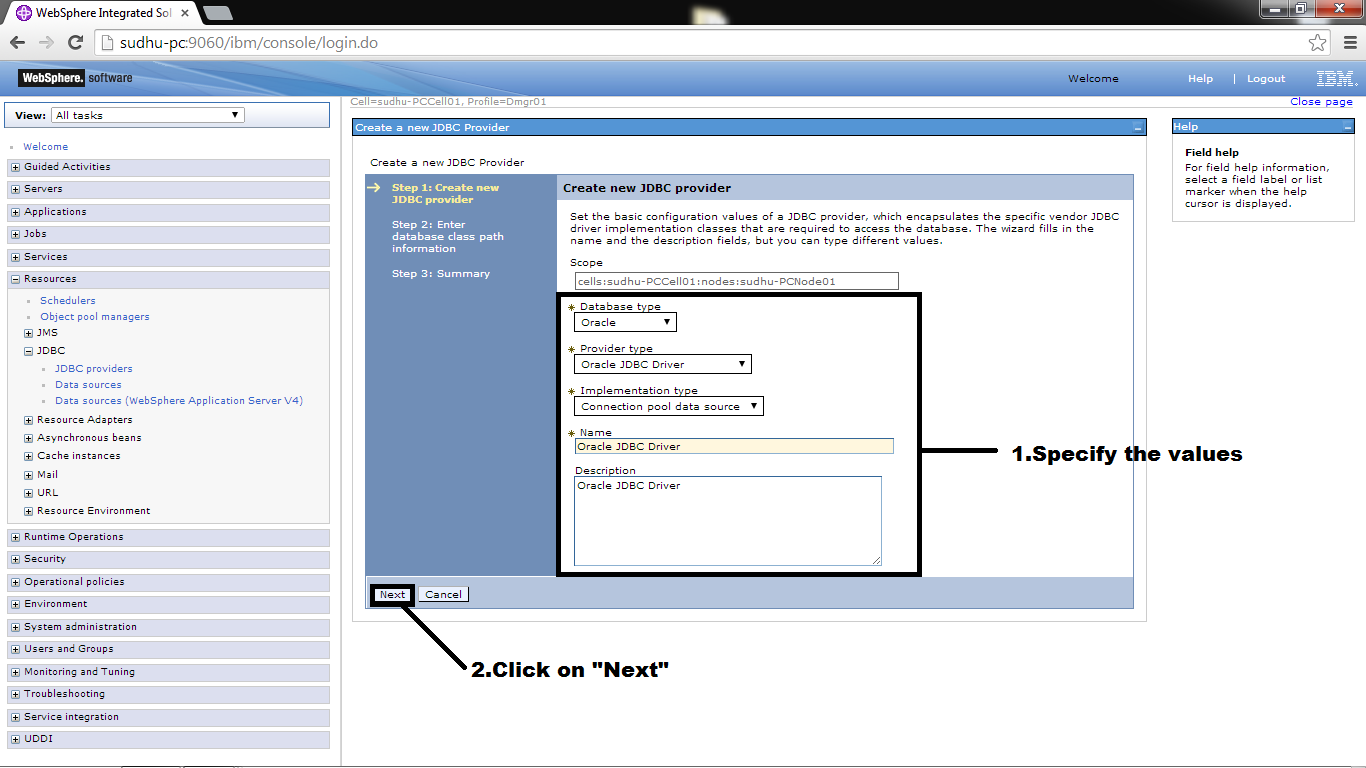This screenshot has height=768, width=1366.
Task: Click the Next button
Action: [392, 594]
